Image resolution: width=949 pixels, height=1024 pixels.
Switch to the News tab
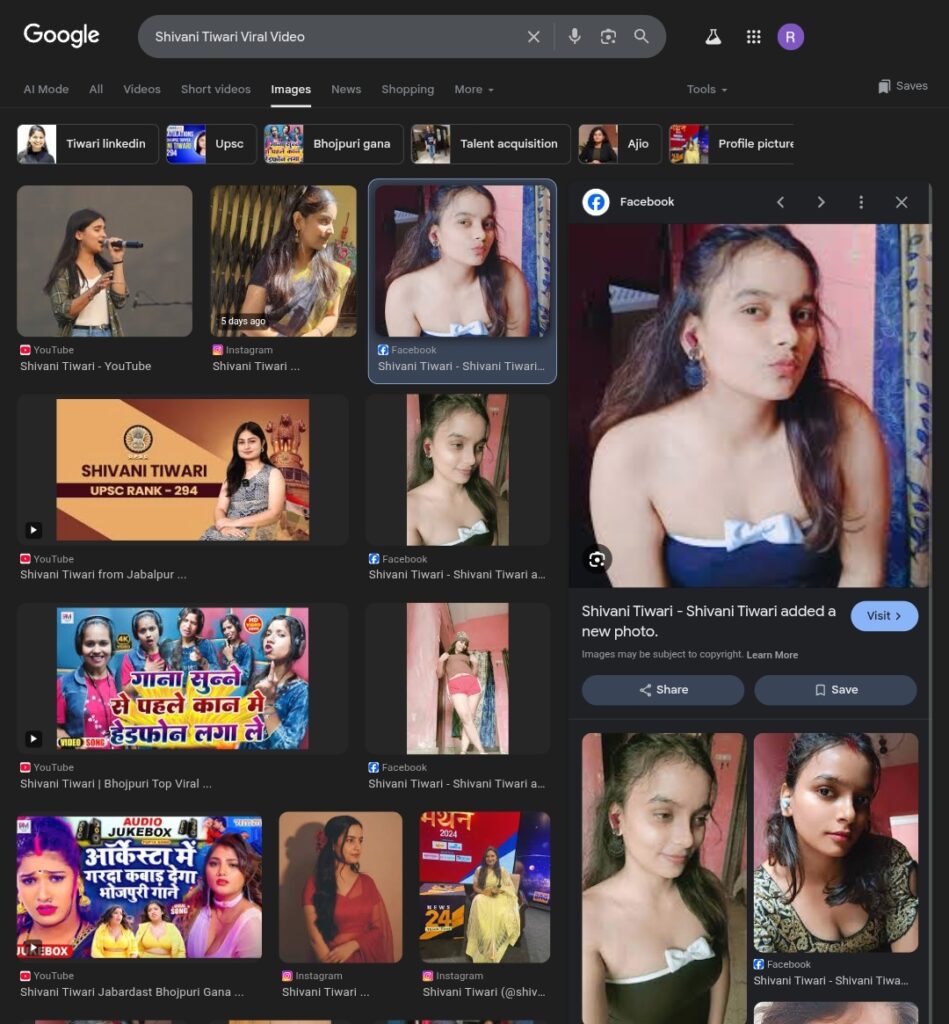point(346,89)
